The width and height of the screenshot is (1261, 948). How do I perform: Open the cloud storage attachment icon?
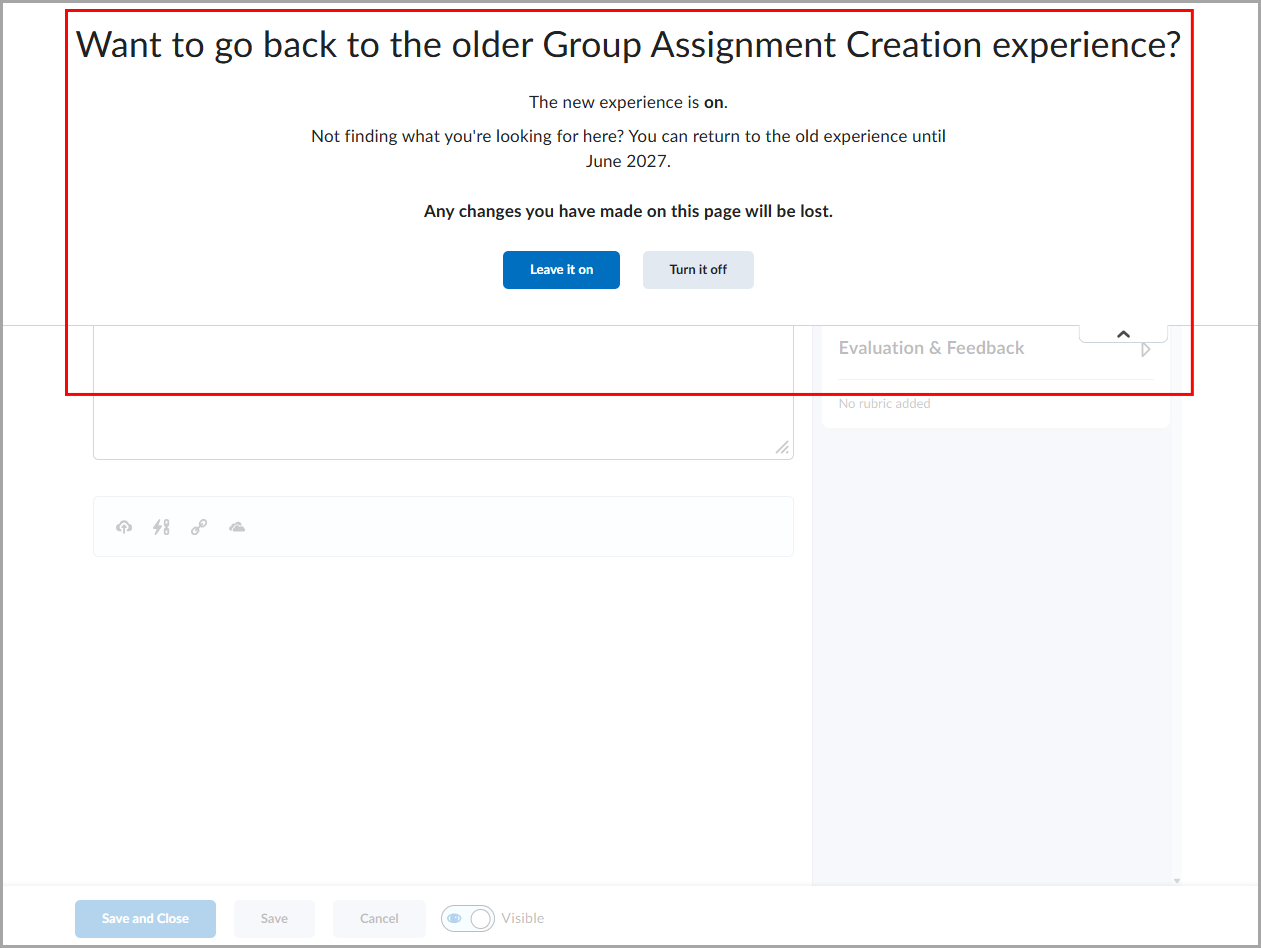point(237,527)
